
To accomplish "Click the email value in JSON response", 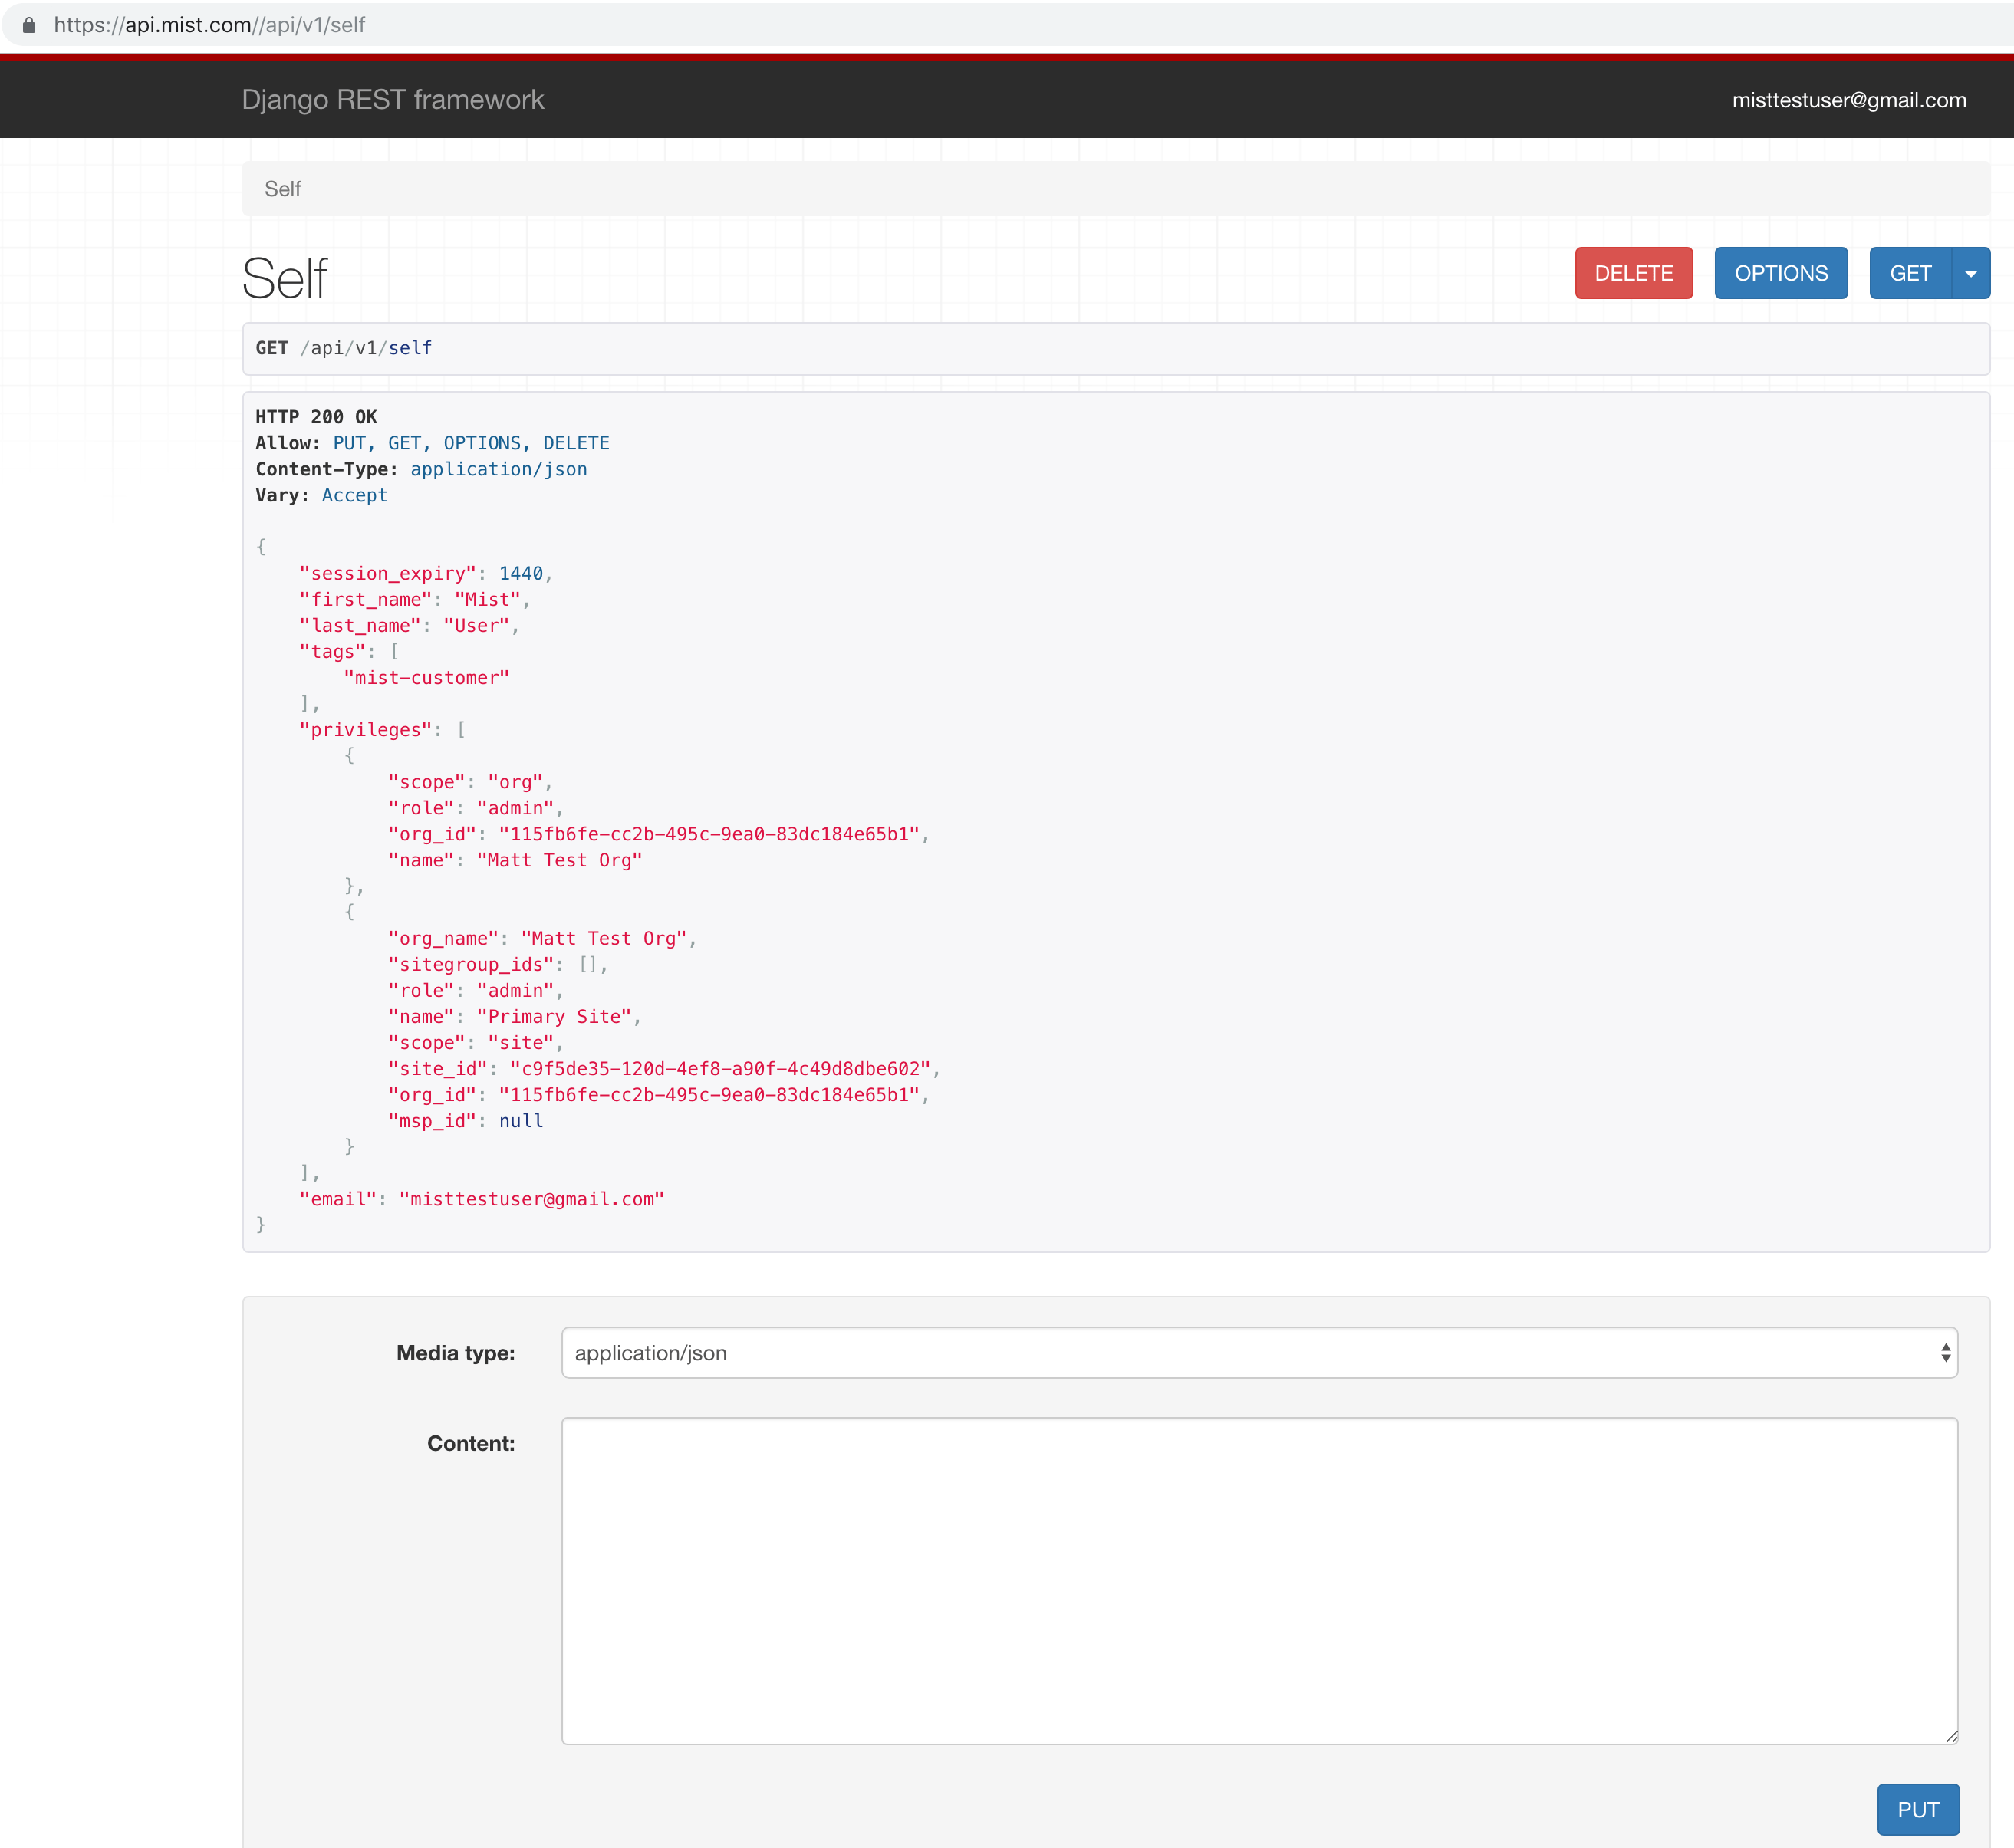I will (x=531, y=1199).
